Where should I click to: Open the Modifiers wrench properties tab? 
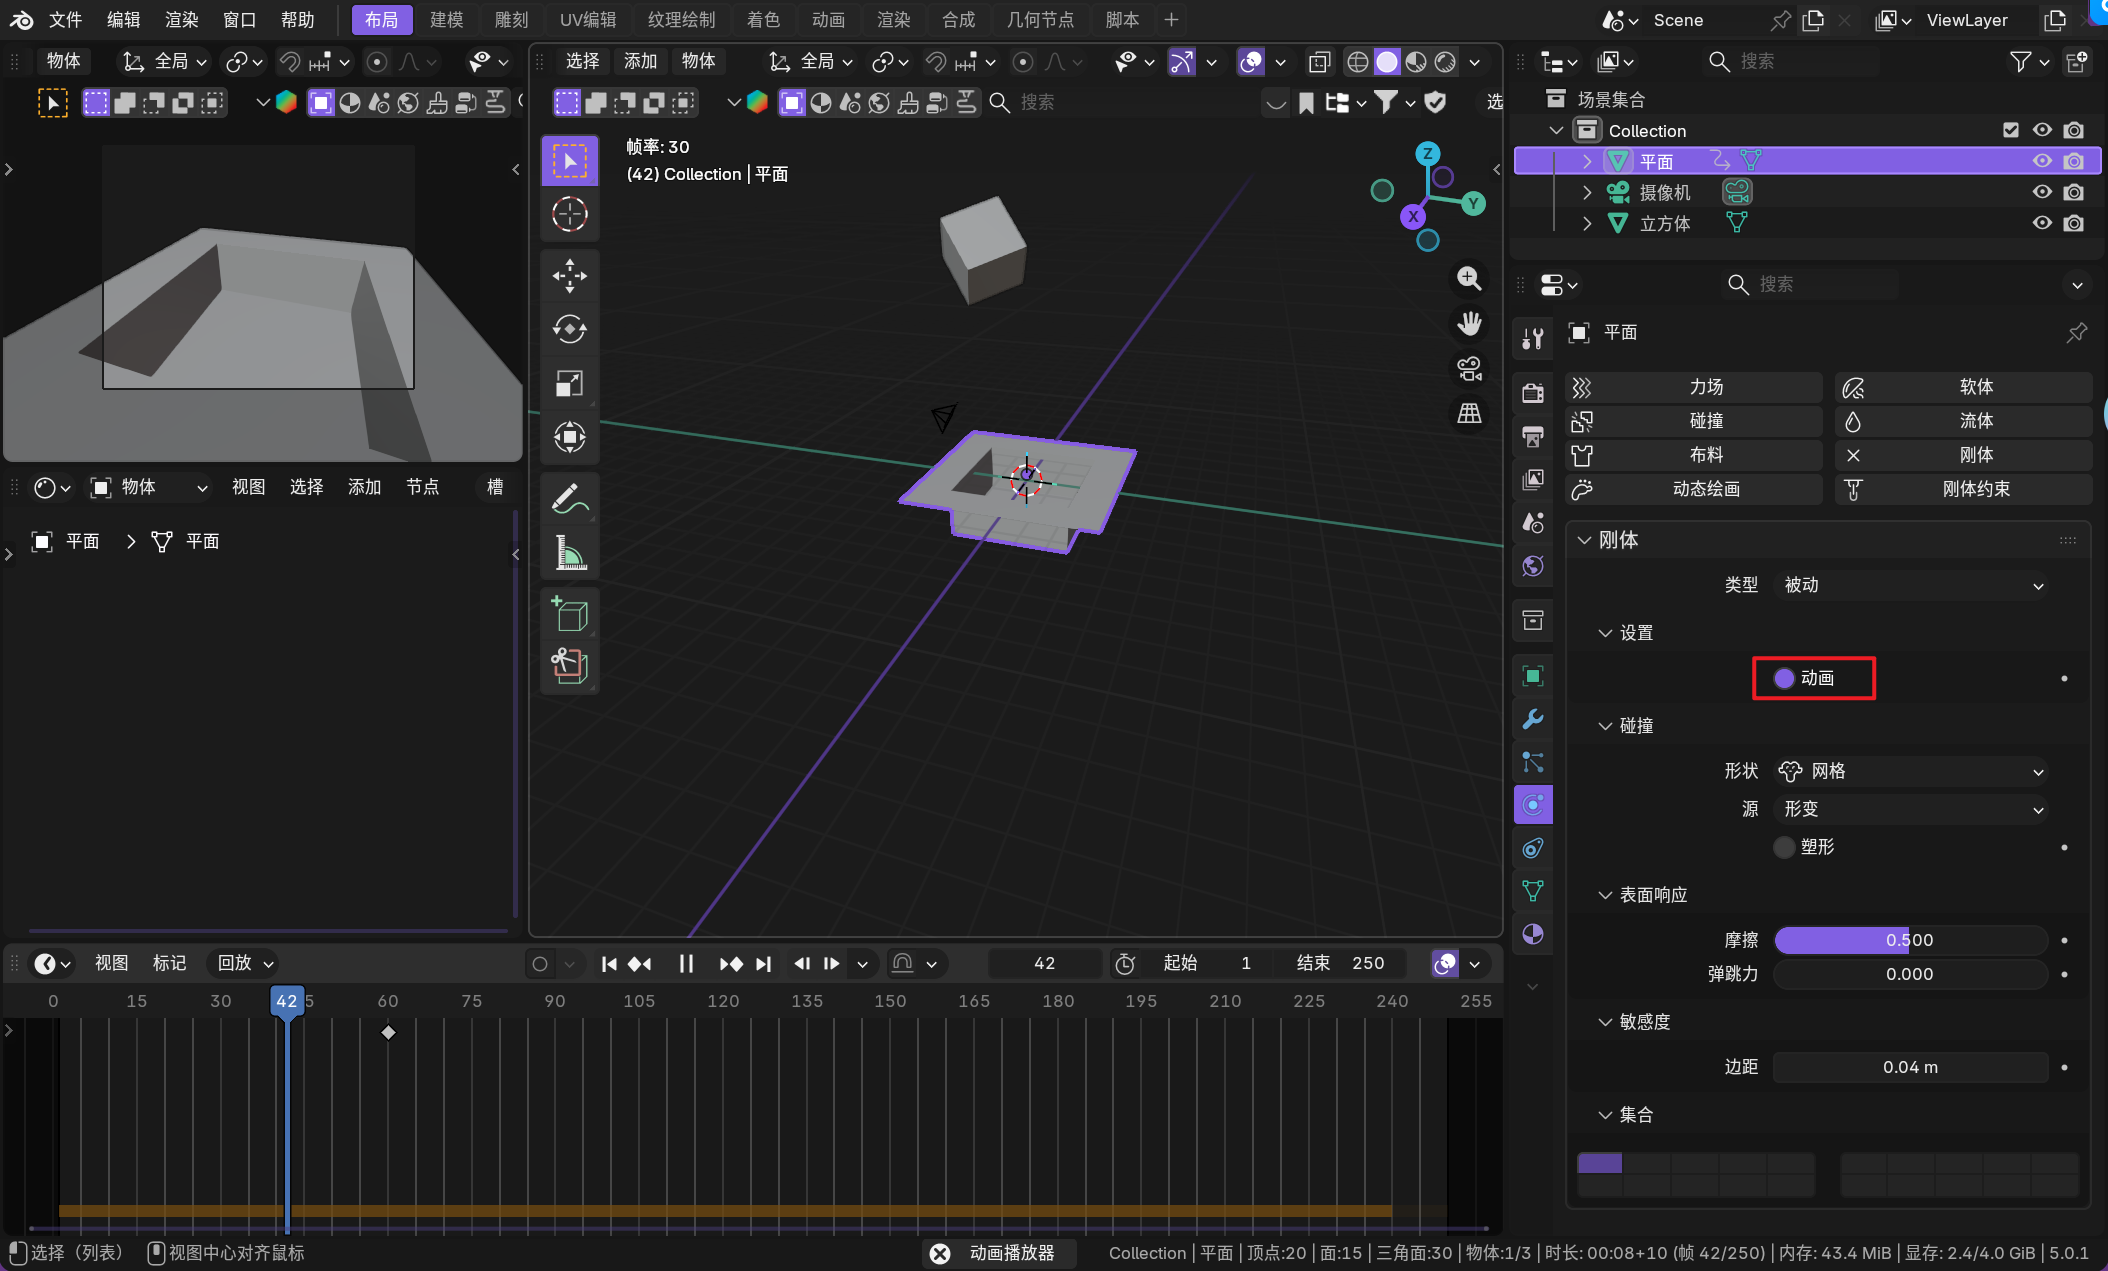pos(1532,719)
